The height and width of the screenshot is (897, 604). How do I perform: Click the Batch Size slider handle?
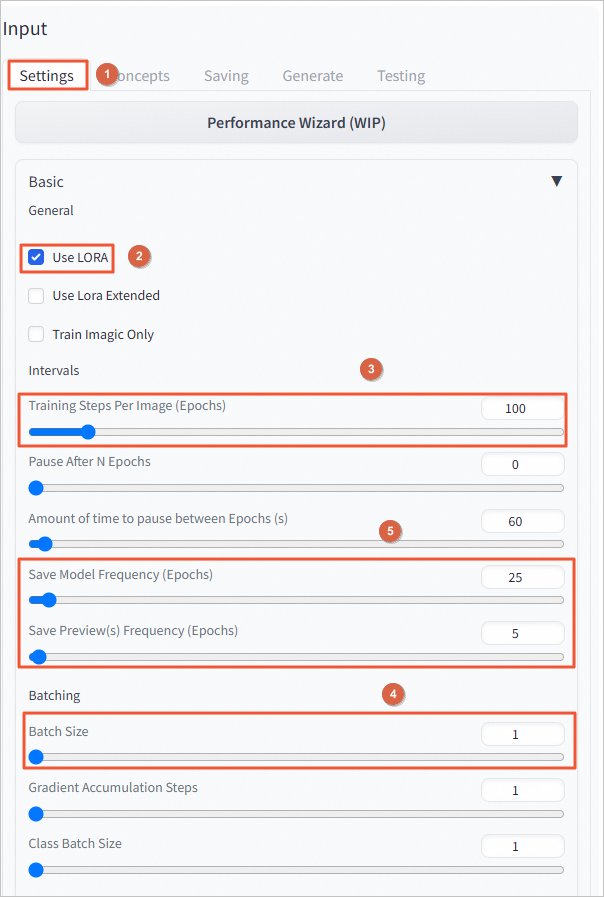pyautogui.click(x=36, y=757)
